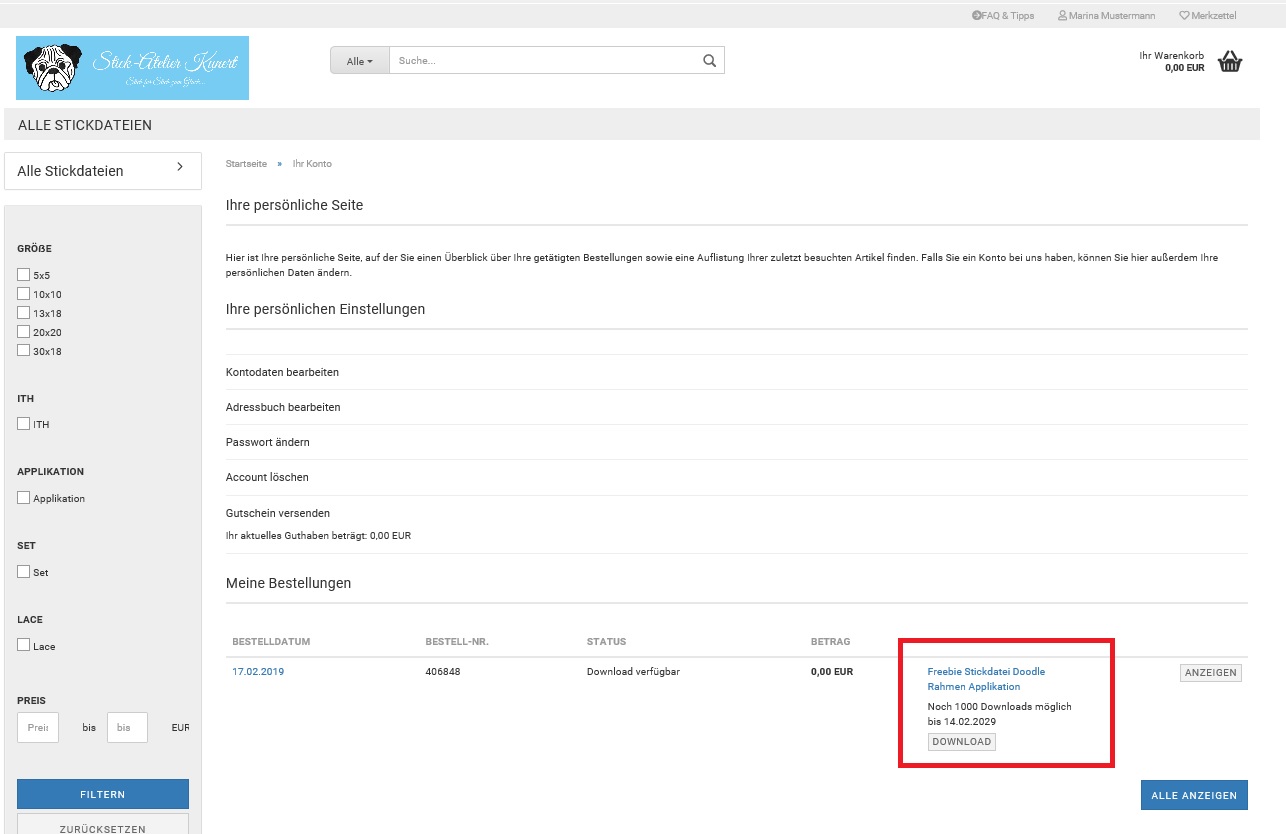Click the blue FILTERN button

click(x=103, y=795)
